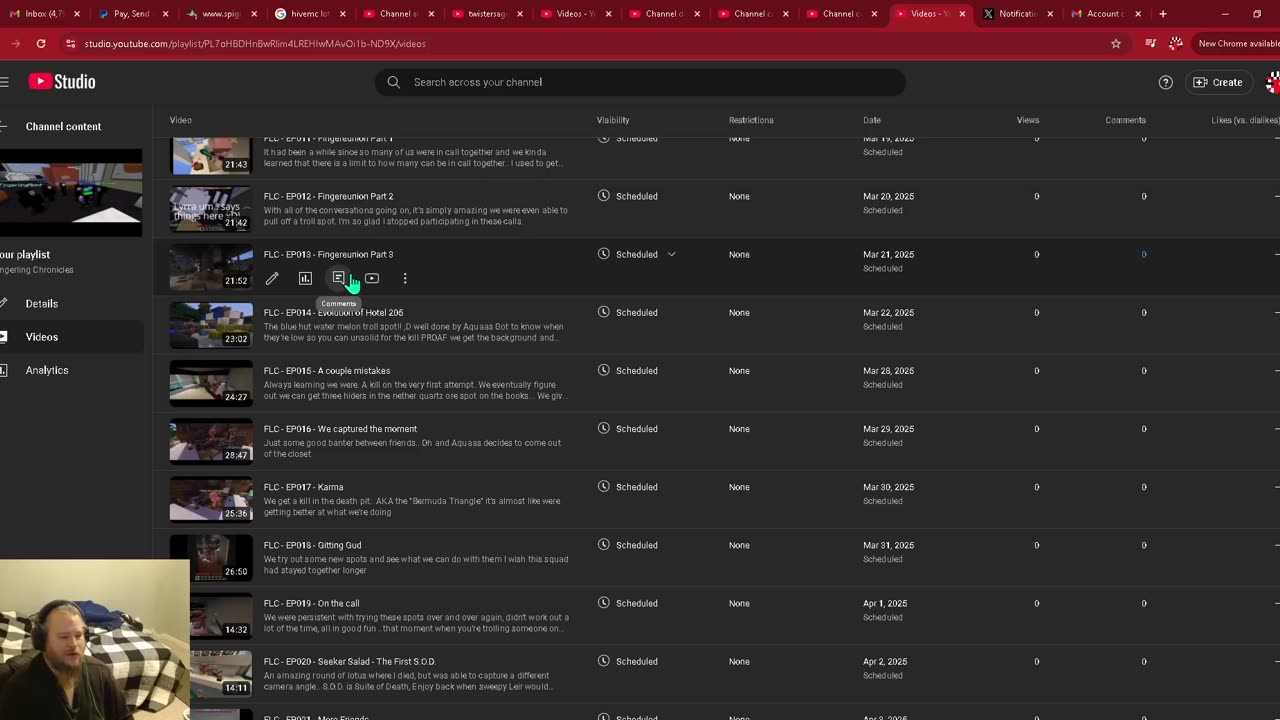The image size is (1280, 720).
Task: Click the scheduled clock icon for EP016
Action: (x=604, y=428)
